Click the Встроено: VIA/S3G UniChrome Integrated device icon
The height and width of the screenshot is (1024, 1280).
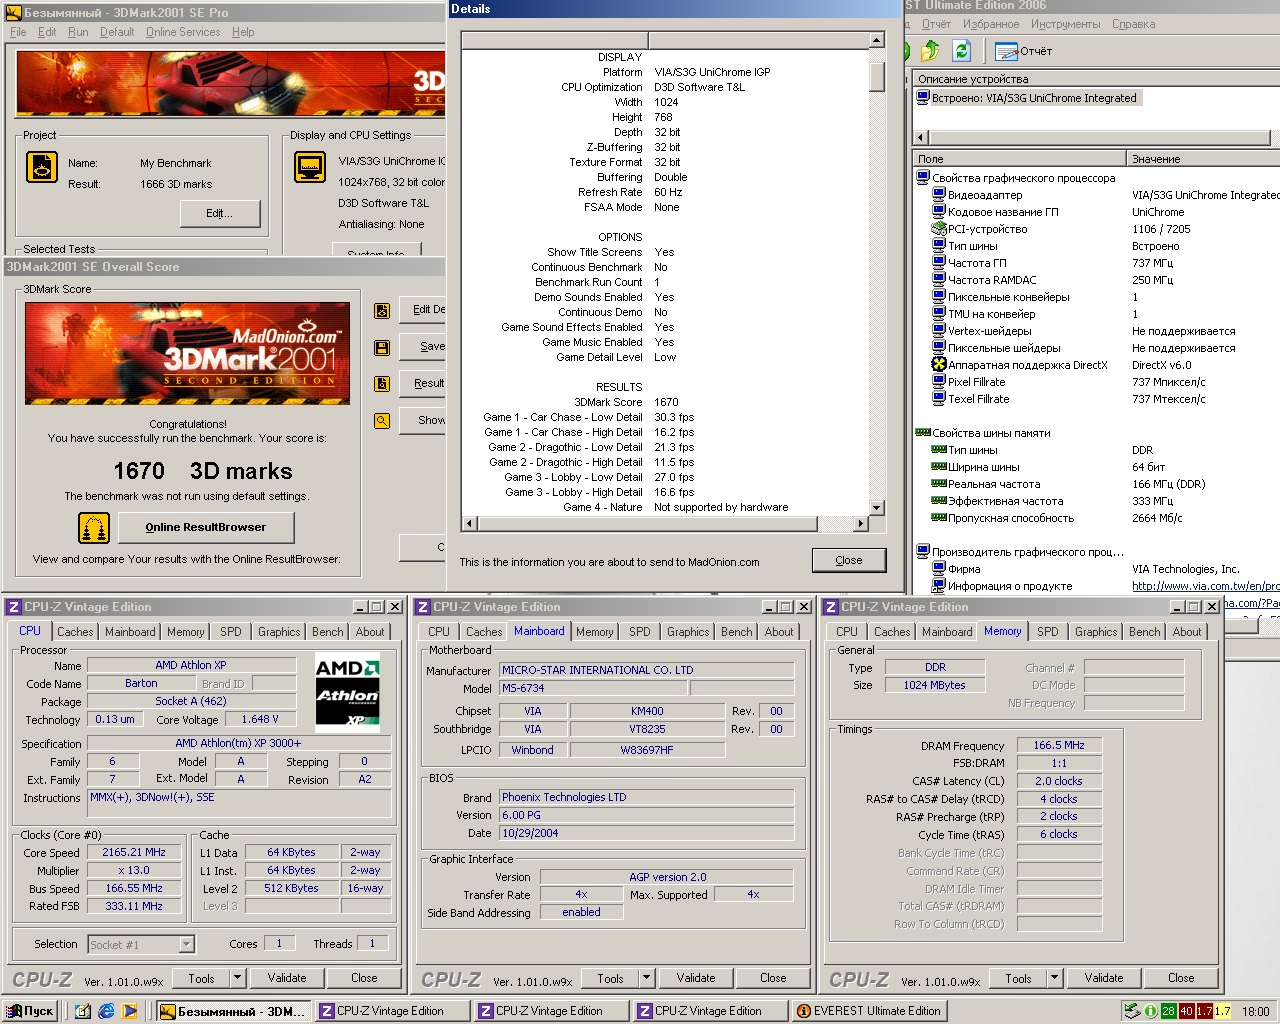923,98
